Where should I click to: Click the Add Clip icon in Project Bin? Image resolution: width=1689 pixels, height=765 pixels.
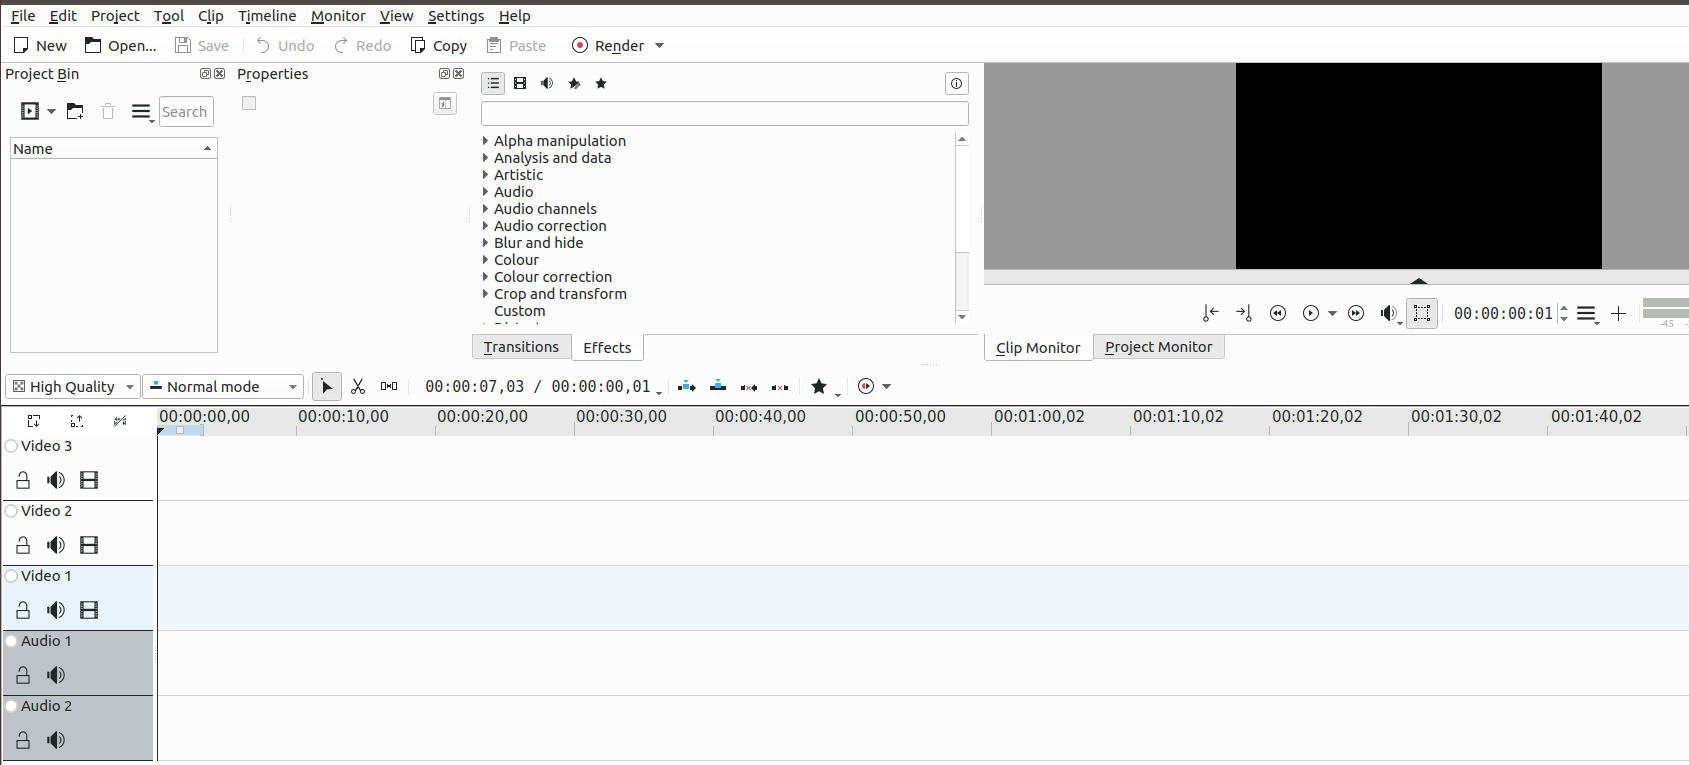[x=30, y=111]
